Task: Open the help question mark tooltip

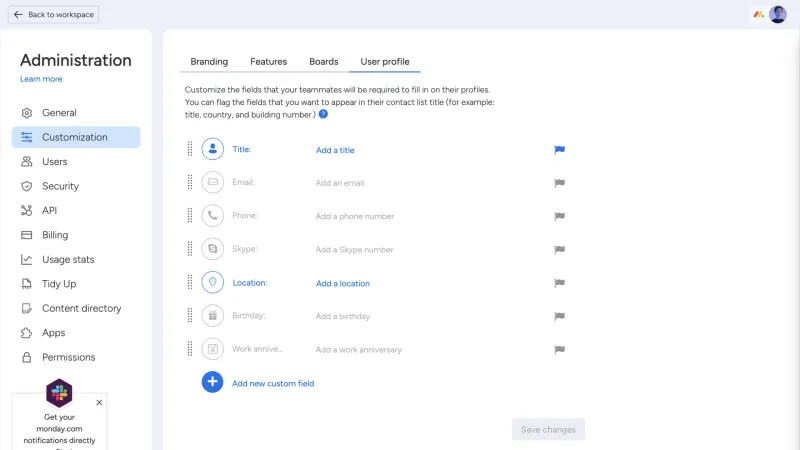Action: pos(323,114)
